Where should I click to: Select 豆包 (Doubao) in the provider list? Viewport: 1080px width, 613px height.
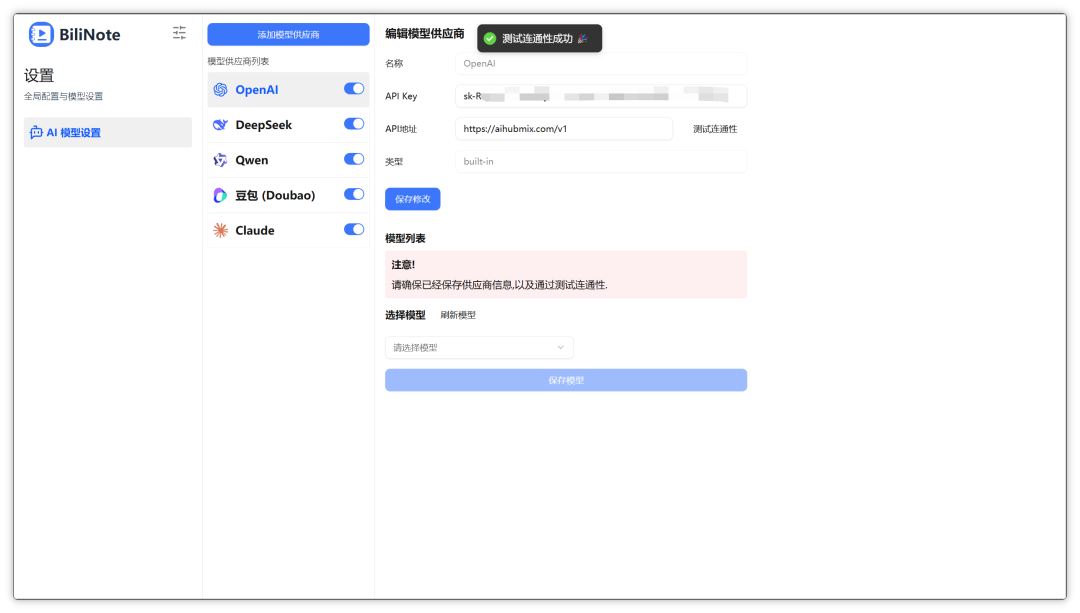click(x=288, y=195)
